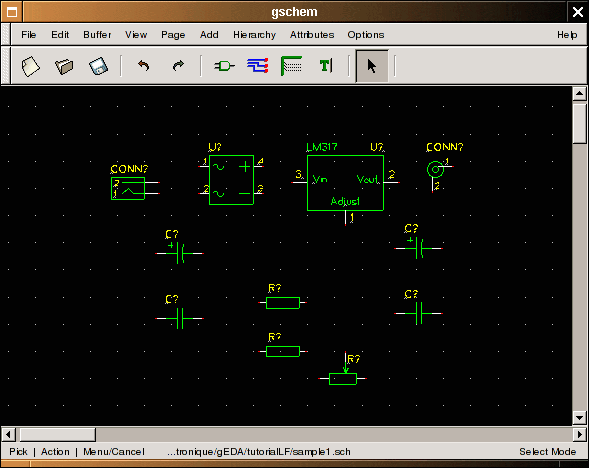
Task: Expand the Options menu
Action: (365, 35)
